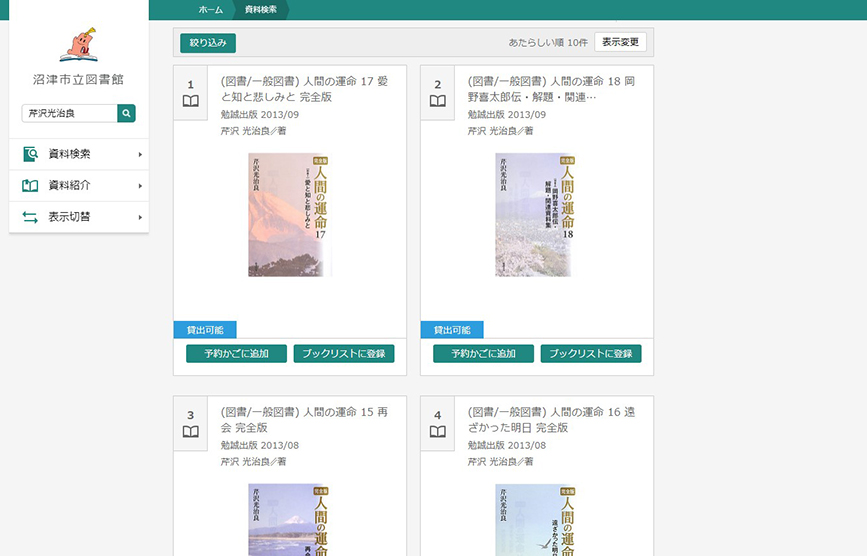Register 人間の運命 17 to ブックリスト
This screenshot has width=867, height=556.
click(344, 354)
